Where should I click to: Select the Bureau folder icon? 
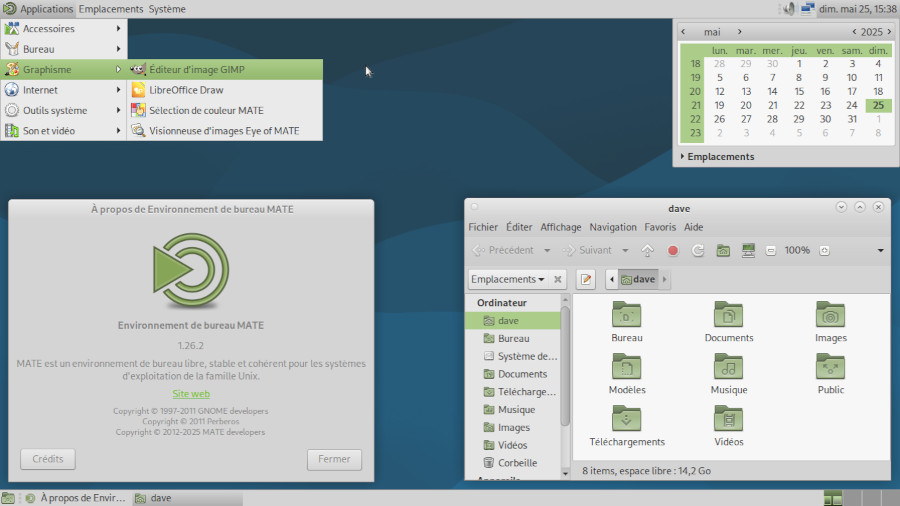[x=627, y=315]
